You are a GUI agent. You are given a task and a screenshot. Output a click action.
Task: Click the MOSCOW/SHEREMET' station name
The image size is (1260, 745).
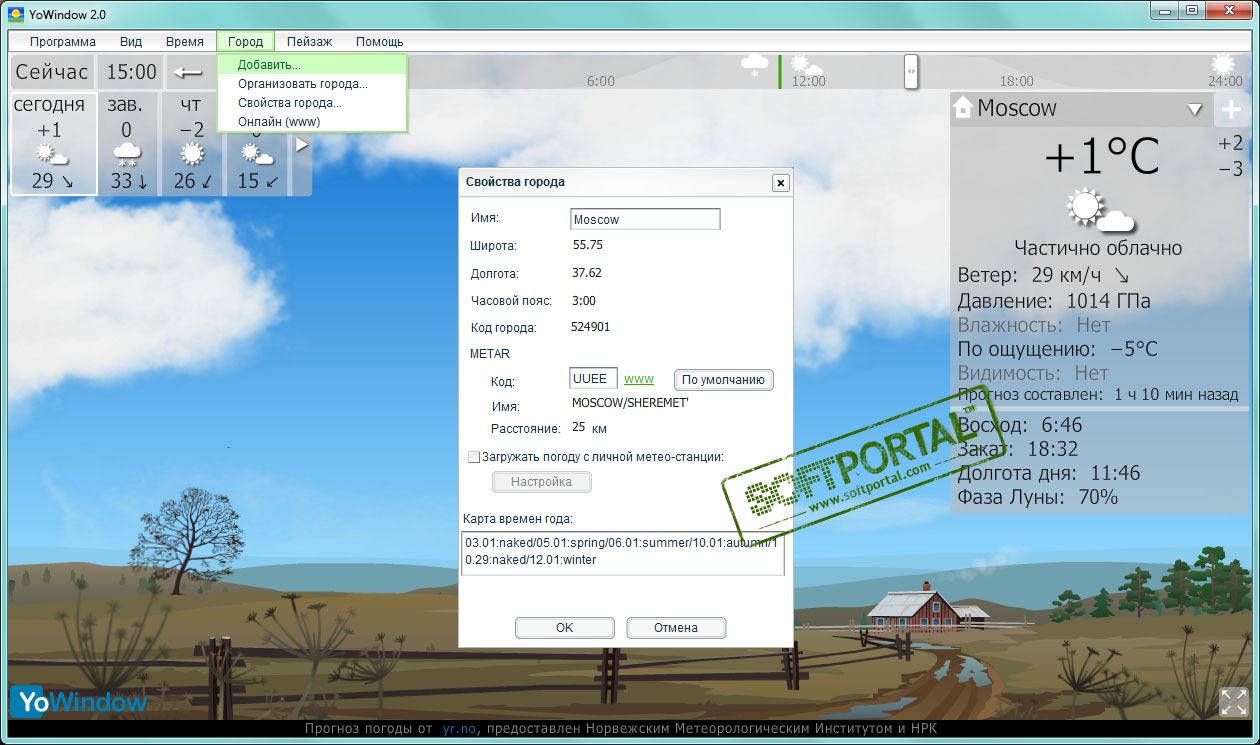[x=630, y=404]
